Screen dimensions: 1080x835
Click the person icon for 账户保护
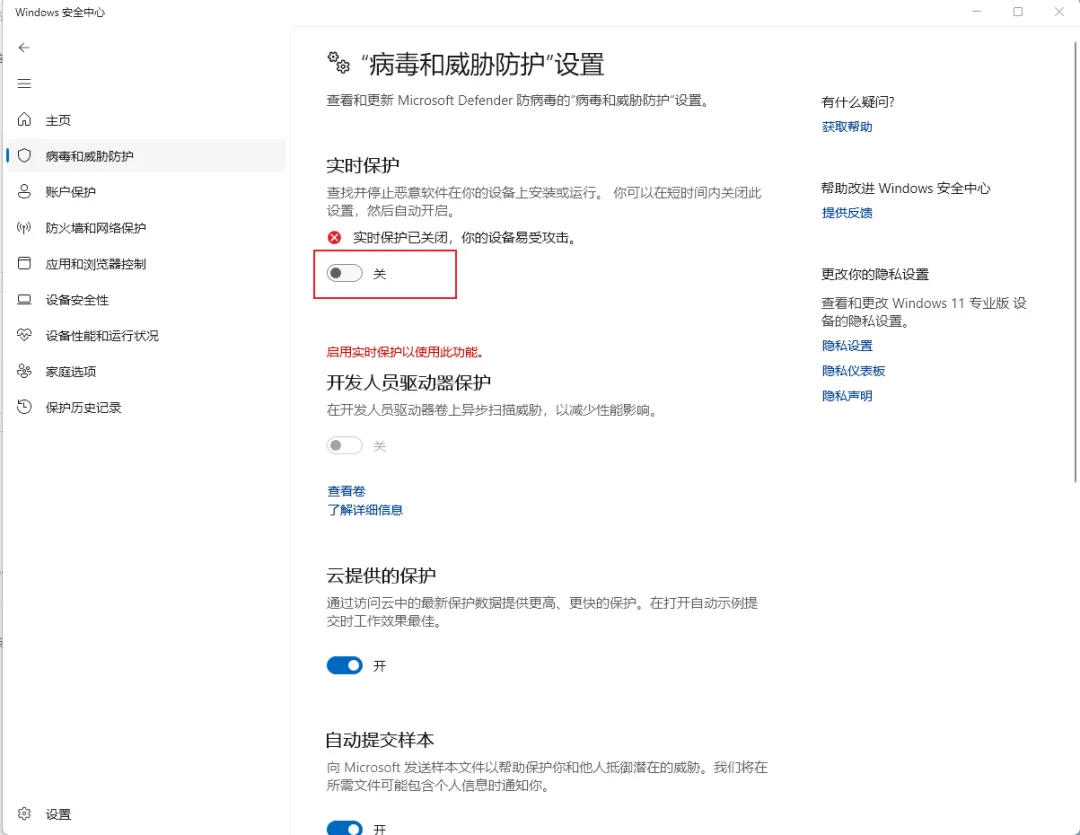[x=24, y=192]
